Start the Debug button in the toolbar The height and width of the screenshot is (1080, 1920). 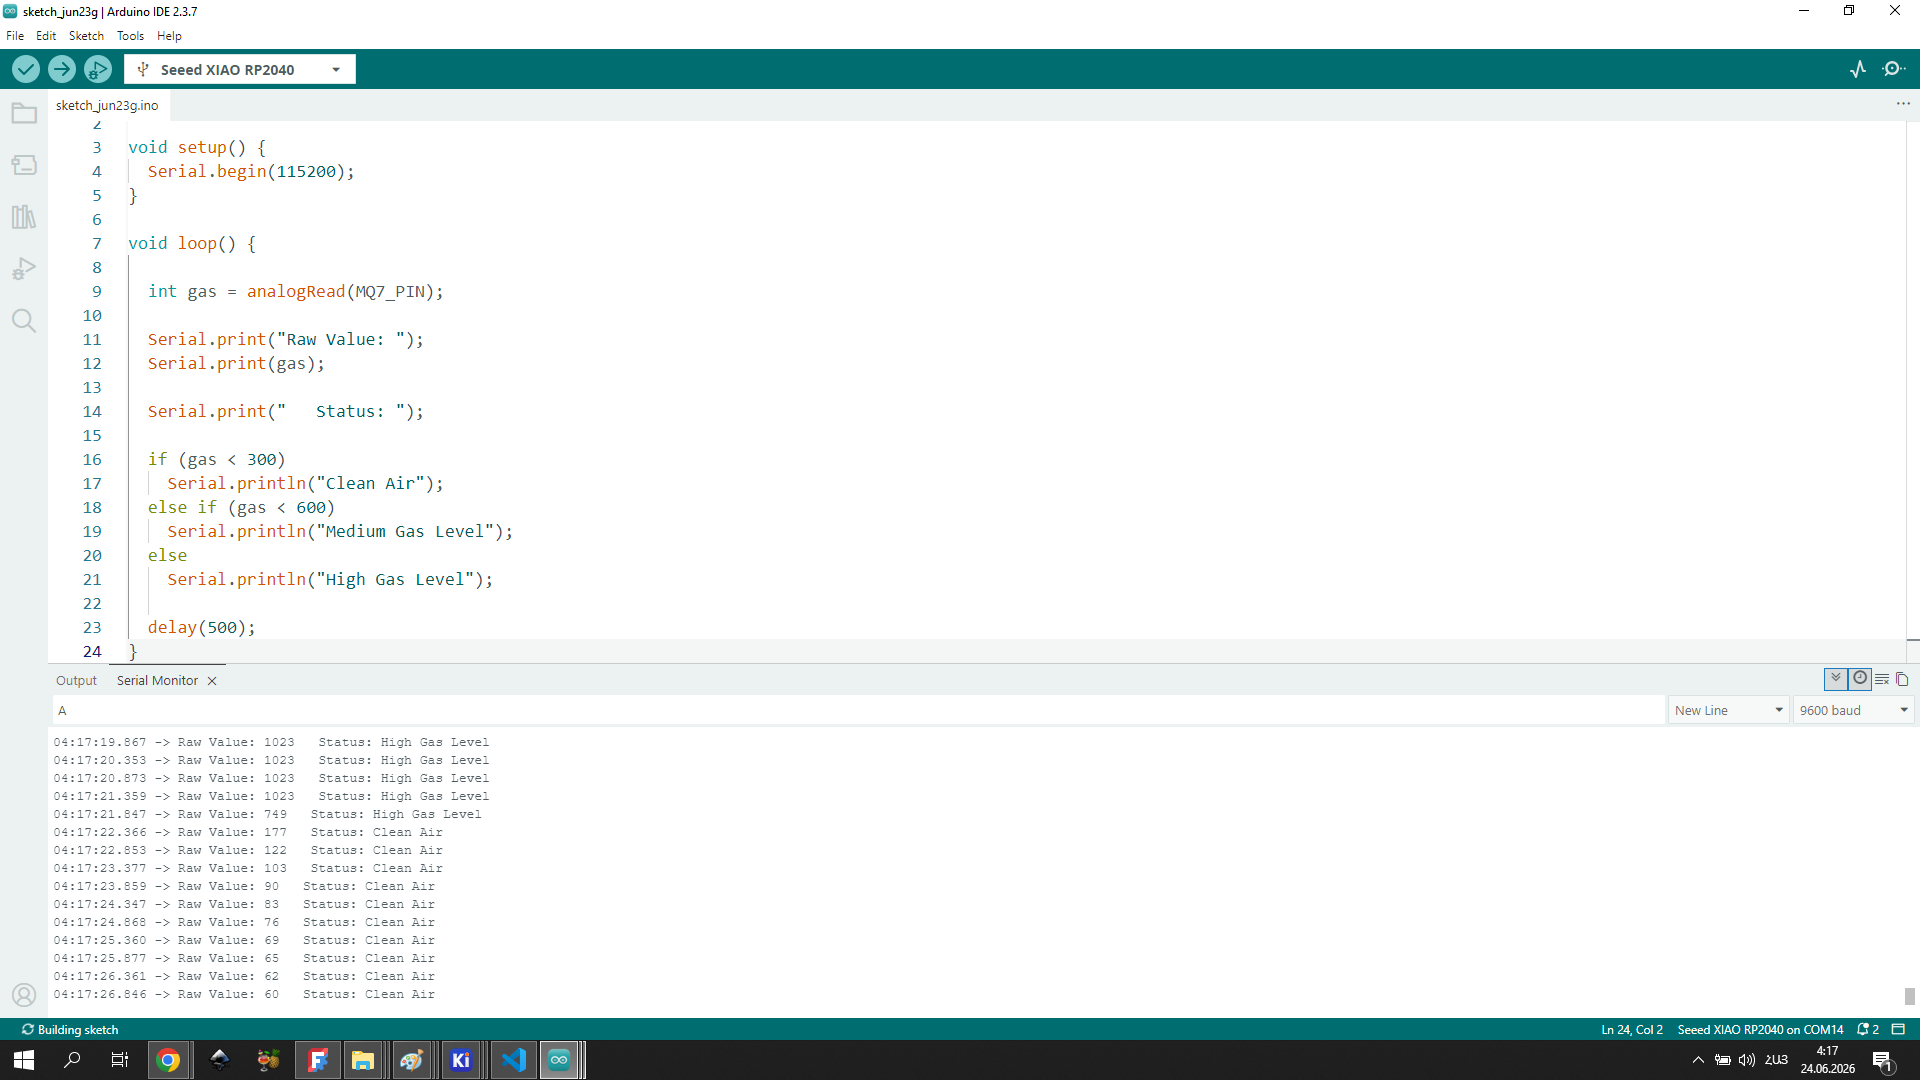coord(98,69)
